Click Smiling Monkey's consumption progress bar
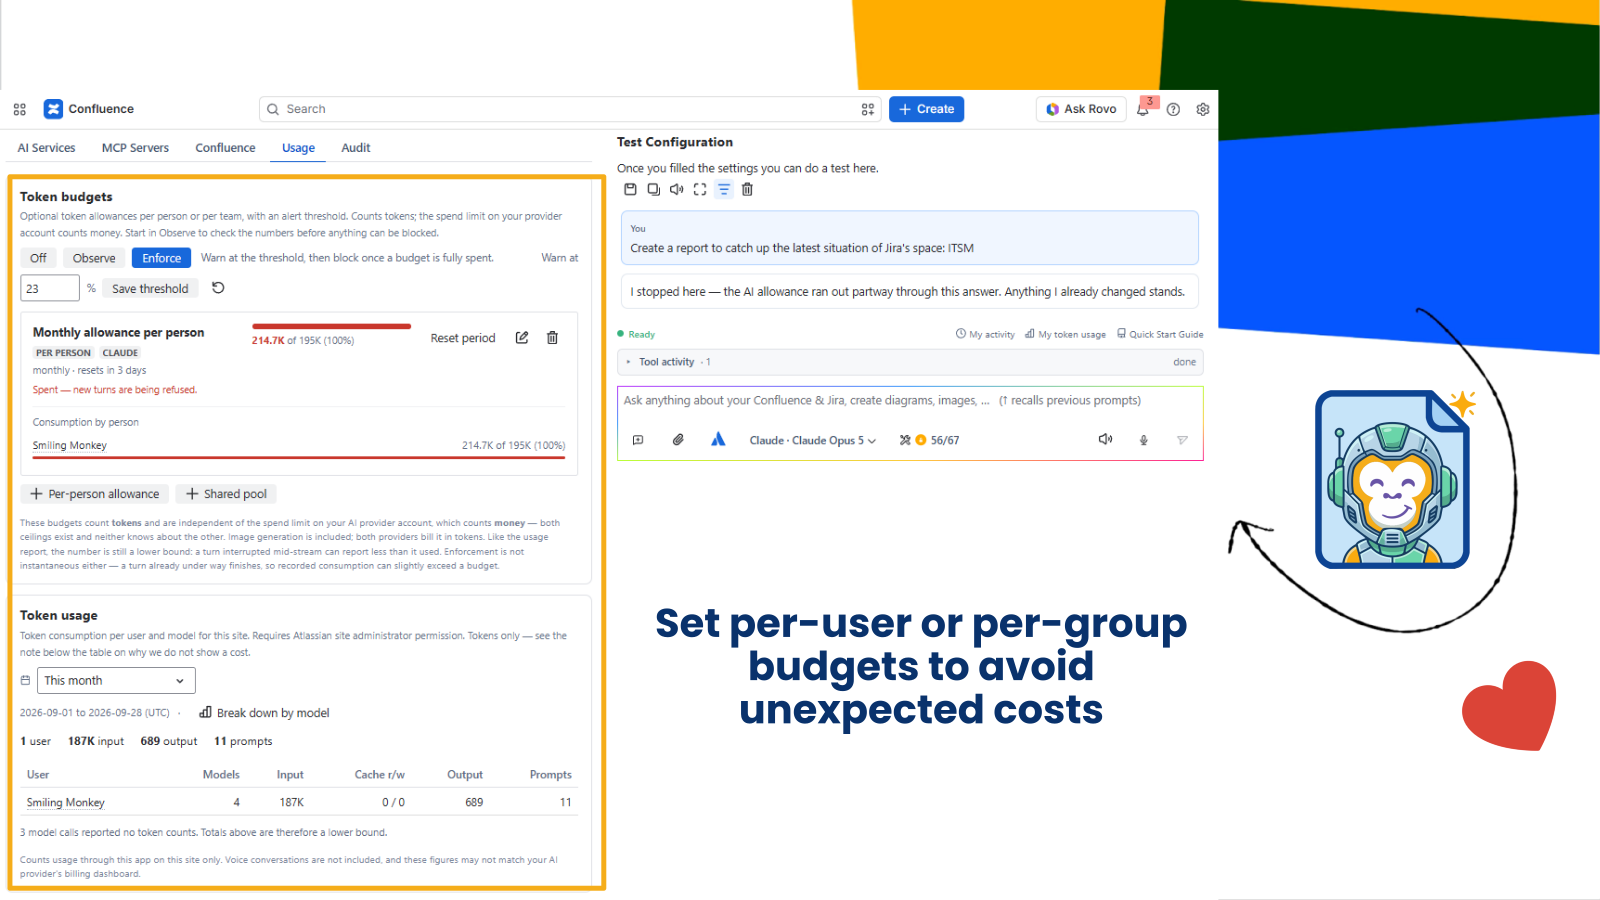This screenshot has height=900, width=1600. pyautogui.click(x=299, y=458)
